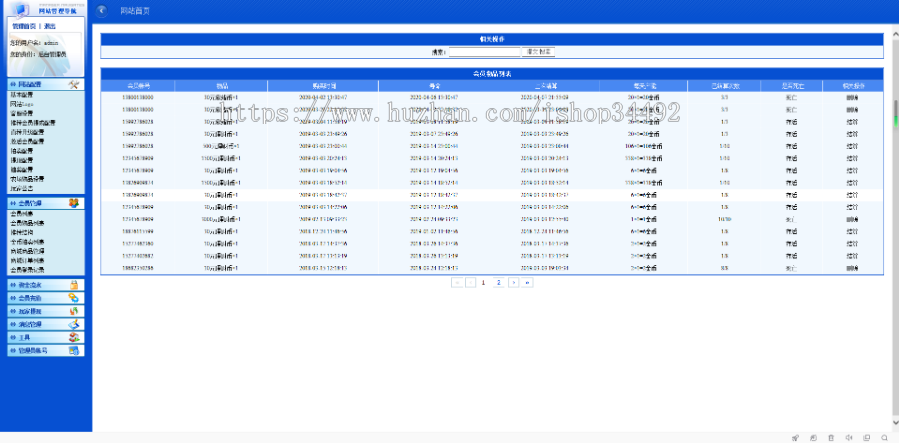Click member account 18818111199

pos(138,231)
